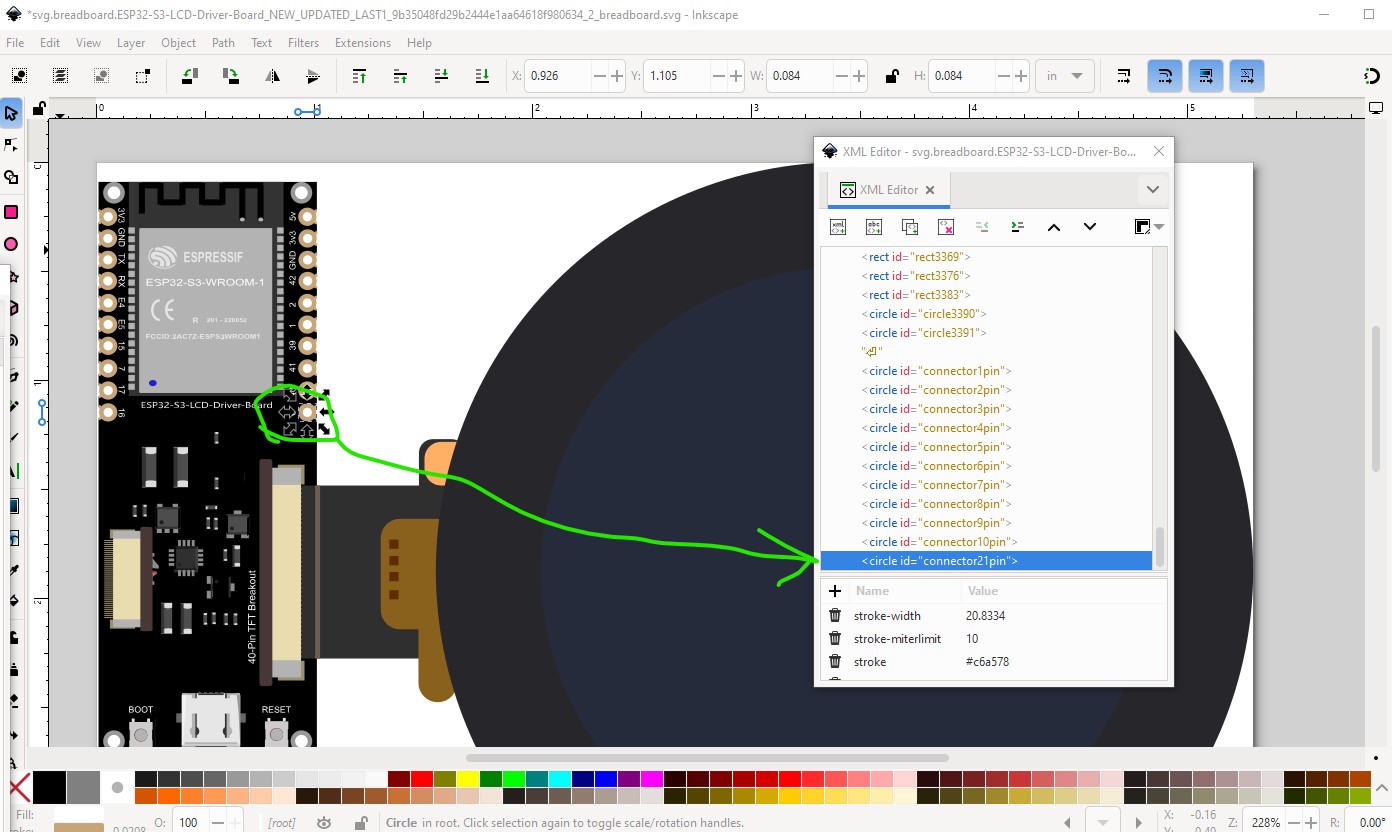This screenshot has height=832, width=1392.
Task: Open the Extensions menu
Action: (x=362, y=43)
